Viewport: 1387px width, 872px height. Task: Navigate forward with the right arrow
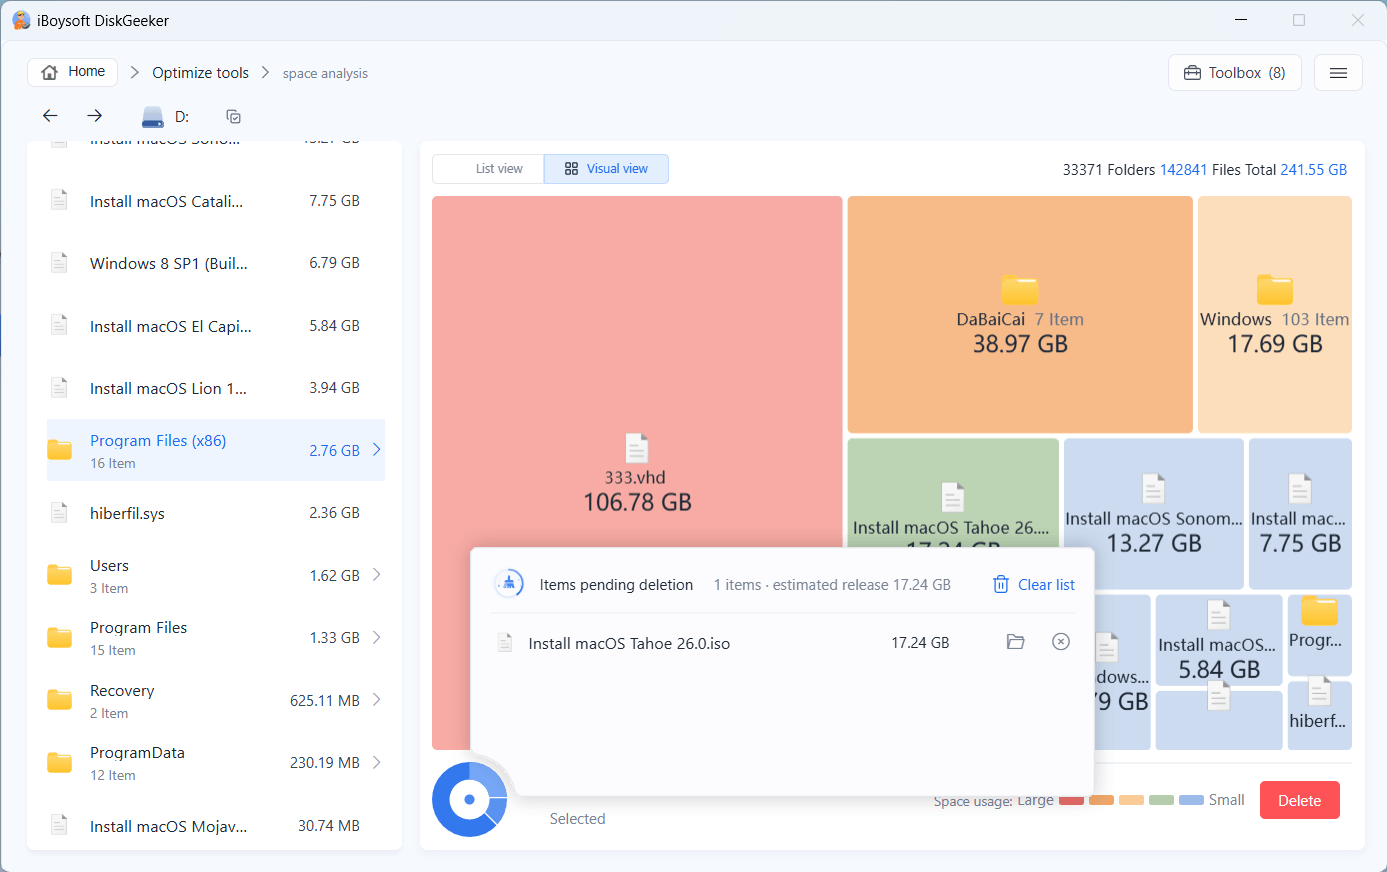[94, 116]
